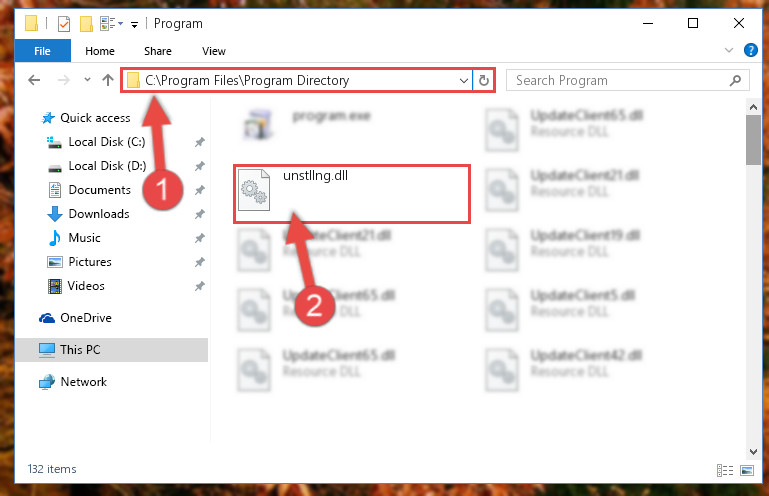Switch to the View tab
Viewport: 769px width, 496px height.
(x=214, y=51)
